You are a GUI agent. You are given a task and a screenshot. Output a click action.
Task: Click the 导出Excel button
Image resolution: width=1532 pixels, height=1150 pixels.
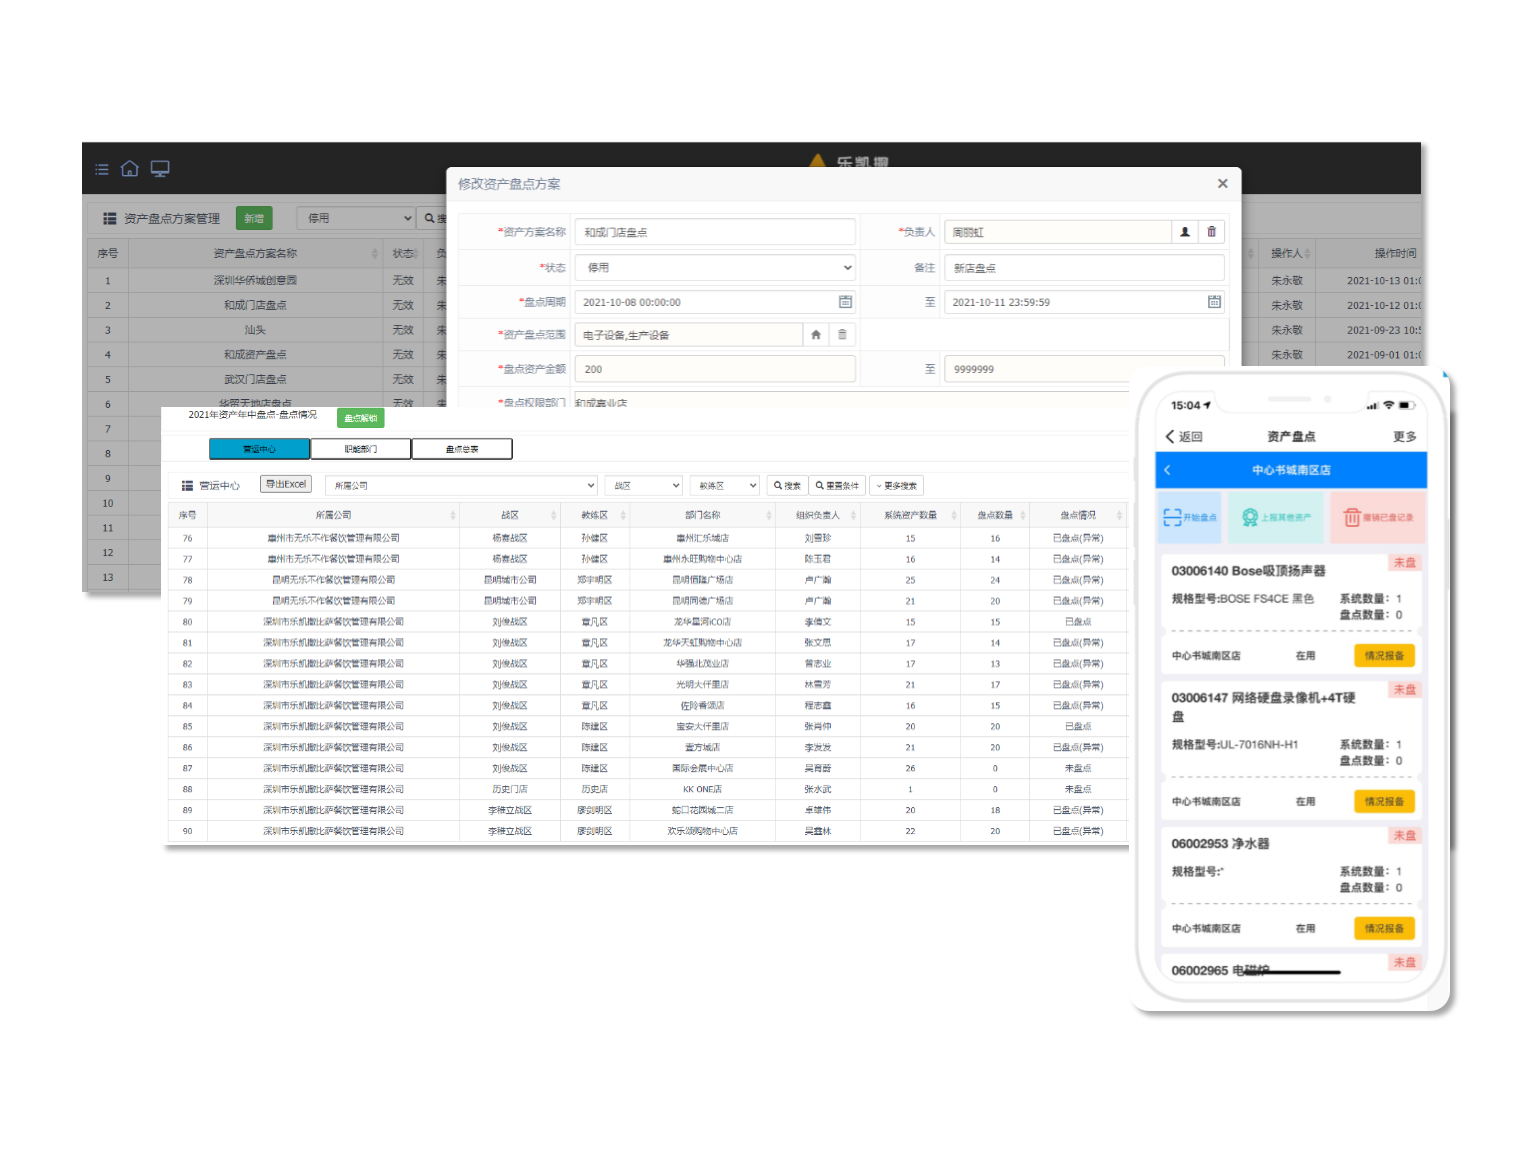point(286,484)
